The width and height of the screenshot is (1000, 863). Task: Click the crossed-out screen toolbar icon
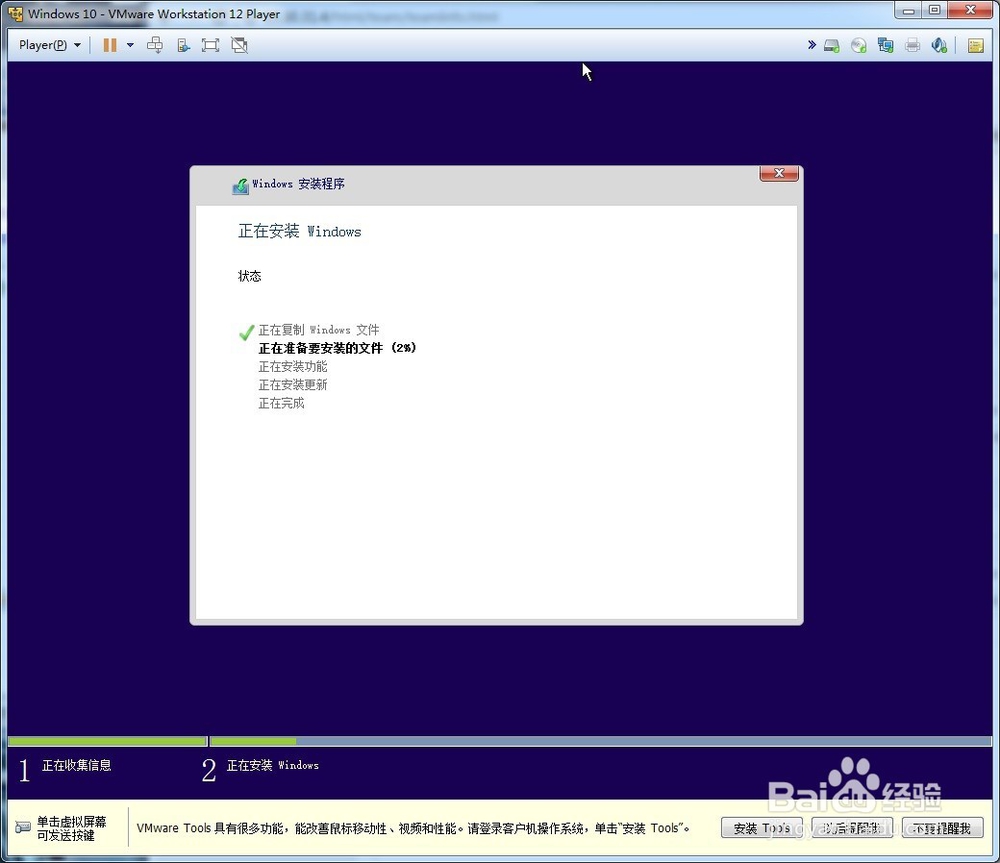click(240, 45)
